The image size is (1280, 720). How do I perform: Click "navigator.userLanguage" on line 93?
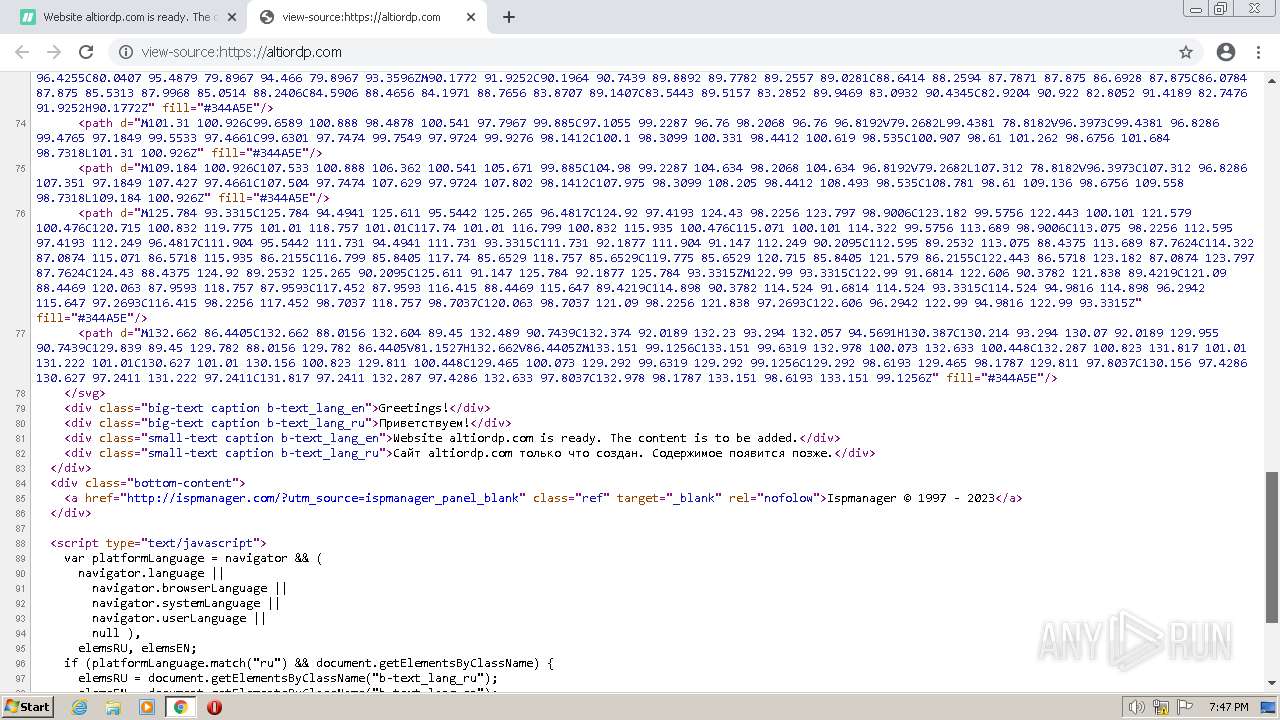pyautogui.click(x=169, y=618)
